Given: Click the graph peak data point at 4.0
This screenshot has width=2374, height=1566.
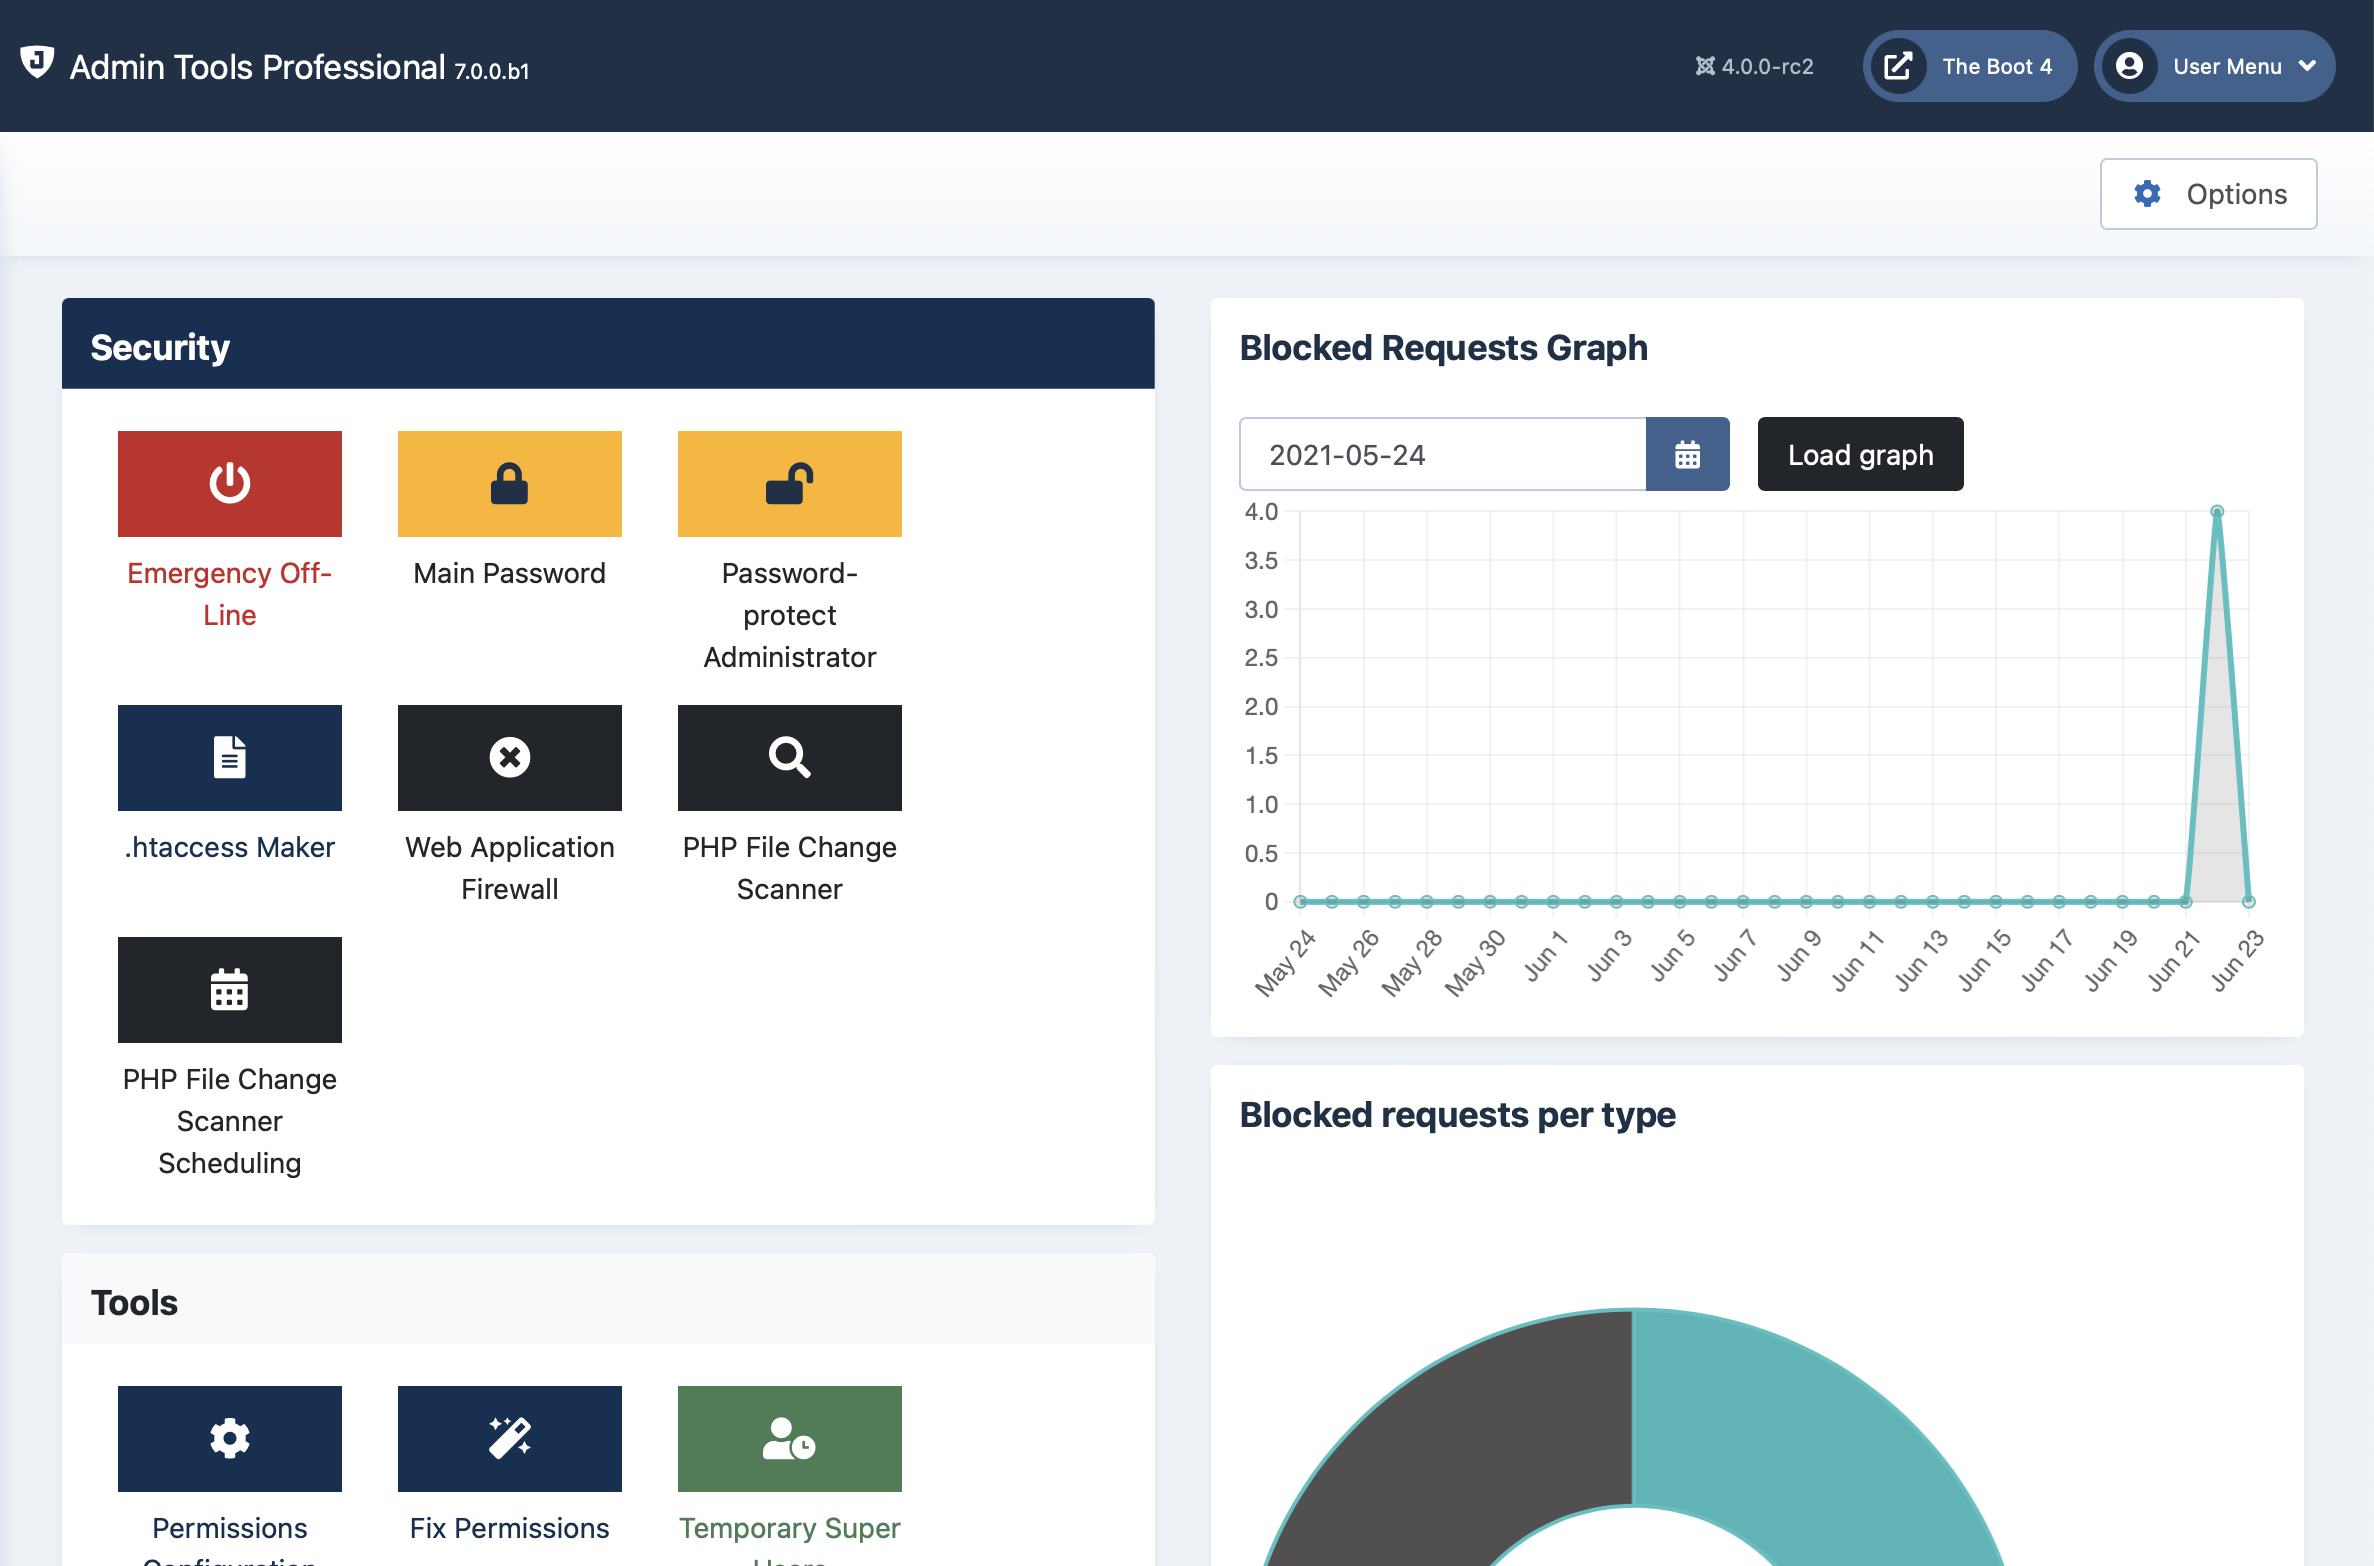Looking at the screenshot, I should coord(2217,511).
